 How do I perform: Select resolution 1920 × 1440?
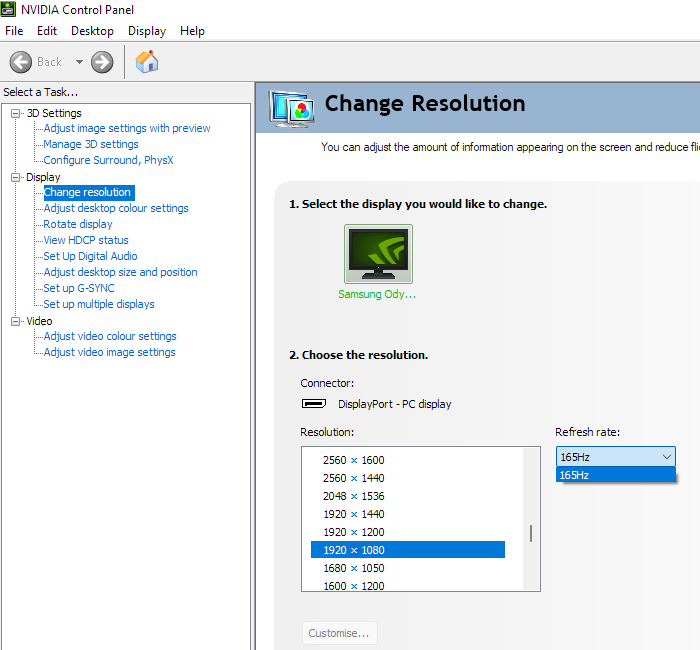(408, 514)
